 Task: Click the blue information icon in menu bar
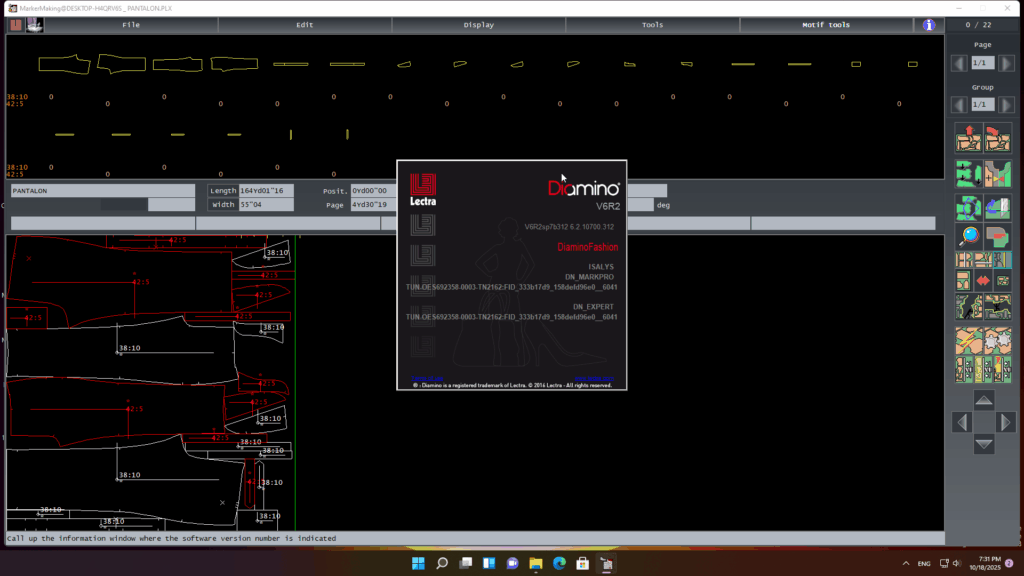pos(929,25)
